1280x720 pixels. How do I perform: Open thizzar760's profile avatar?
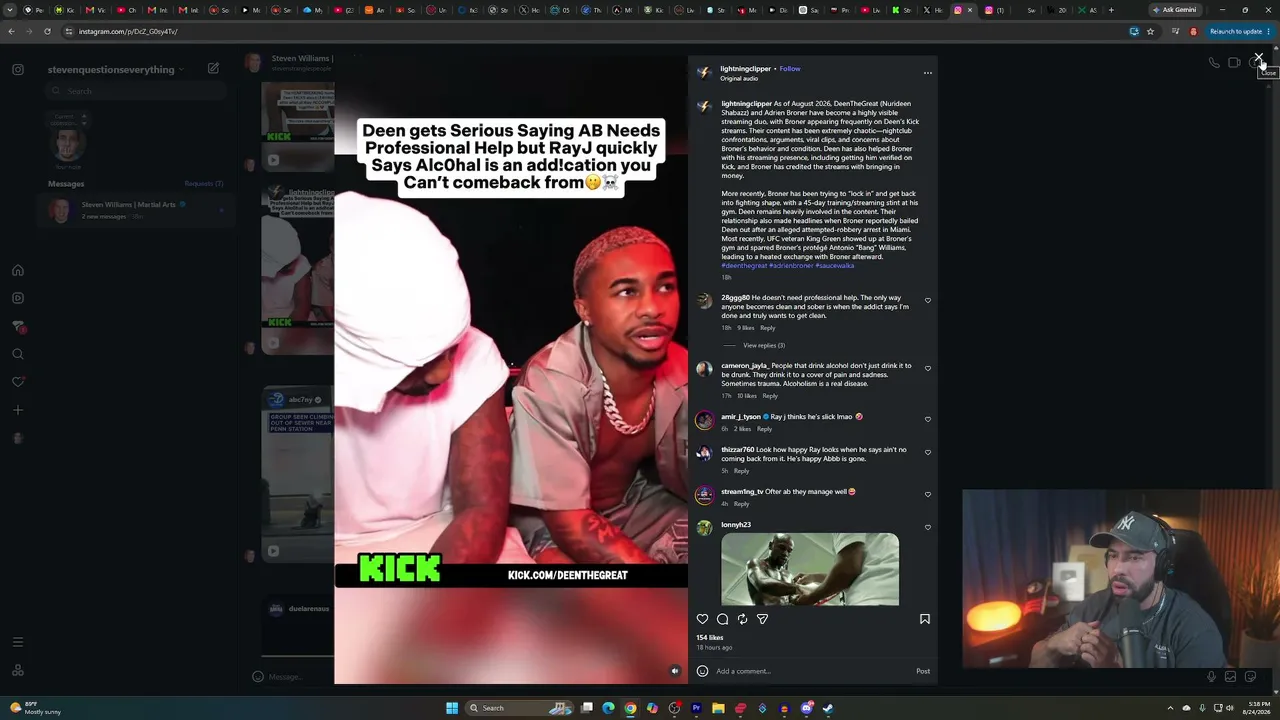click(x=704, y=453)
